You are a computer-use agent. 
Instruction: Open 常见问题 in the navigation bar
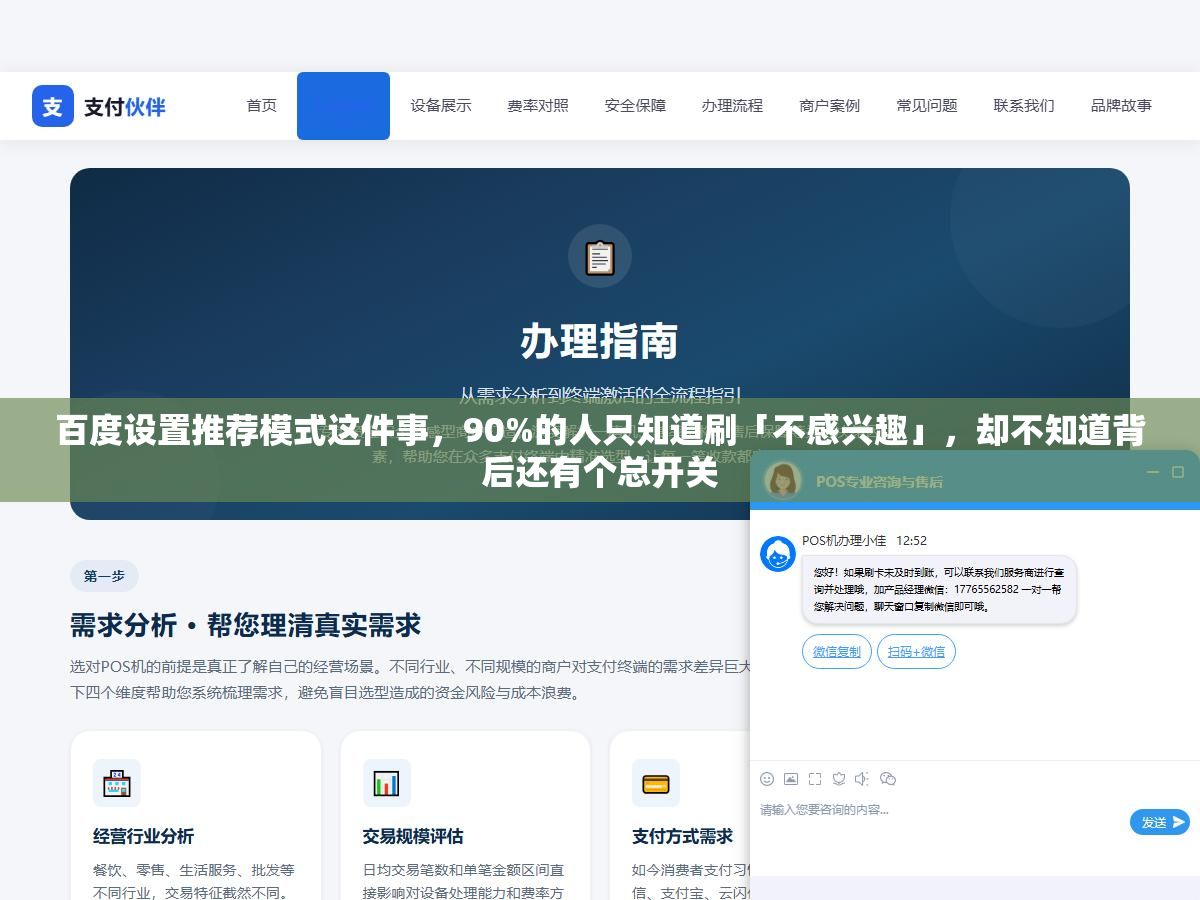[927, 105]
